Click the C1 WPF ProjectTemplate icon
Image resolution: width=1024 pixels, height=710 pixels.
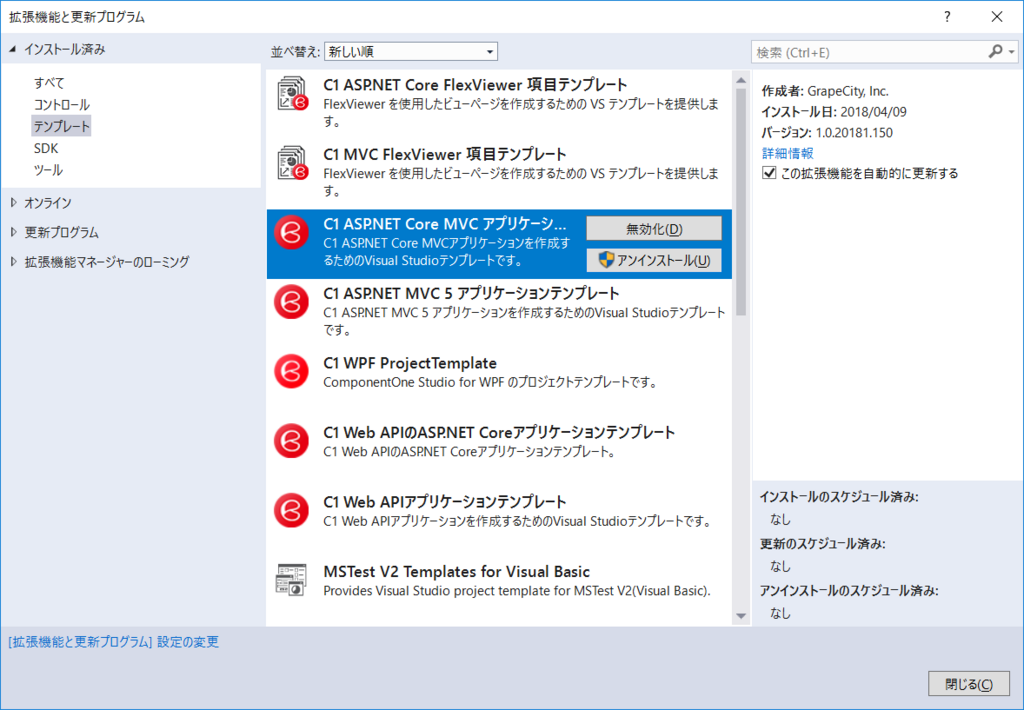pyautogui.click(x=291, y=372)
